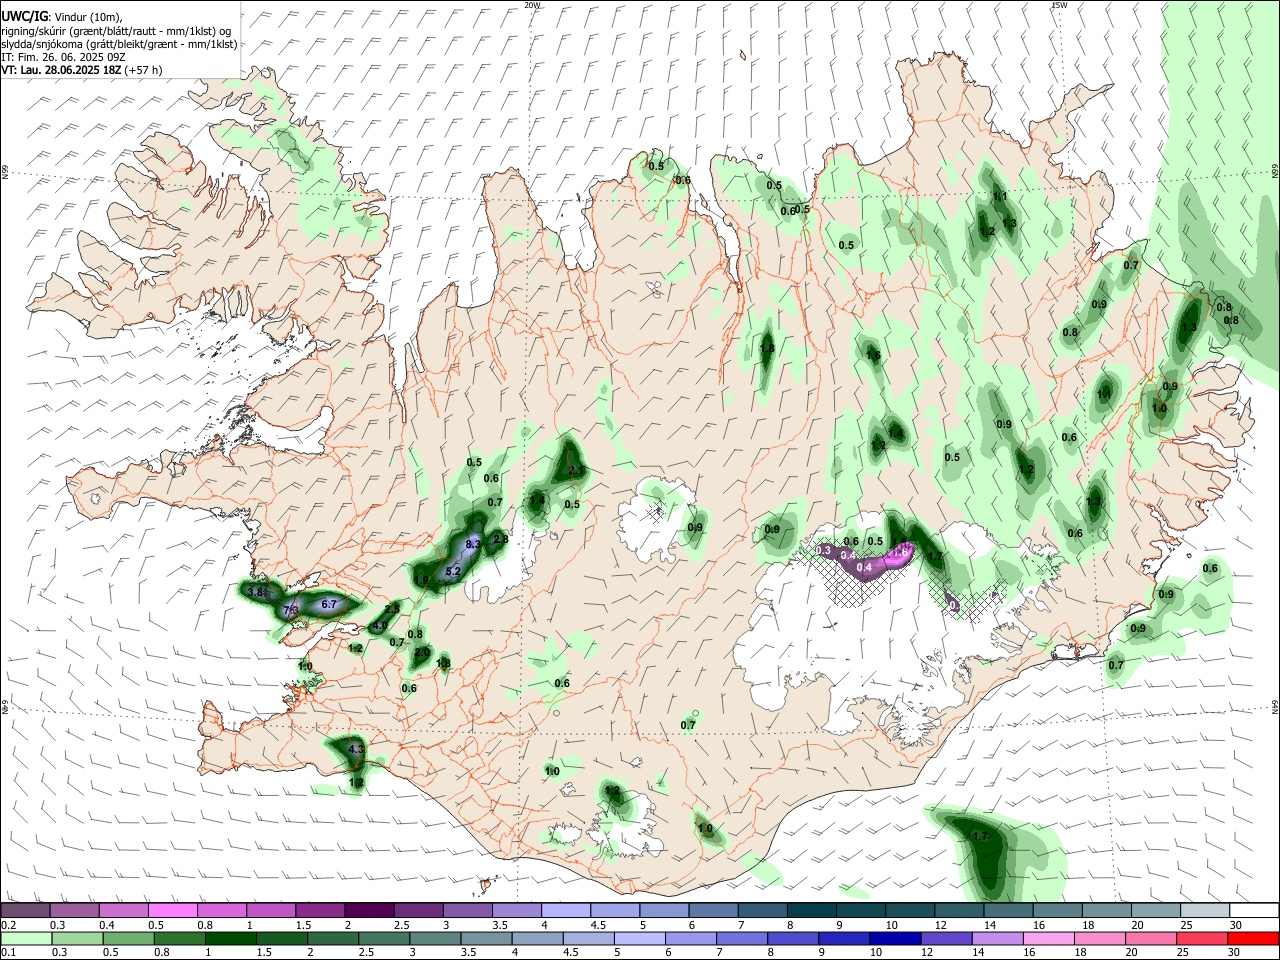The height and width of the screenshot is (960, 1280).
Task: Click the 8.3 precipitation value on the map
Action: [474, 544]
